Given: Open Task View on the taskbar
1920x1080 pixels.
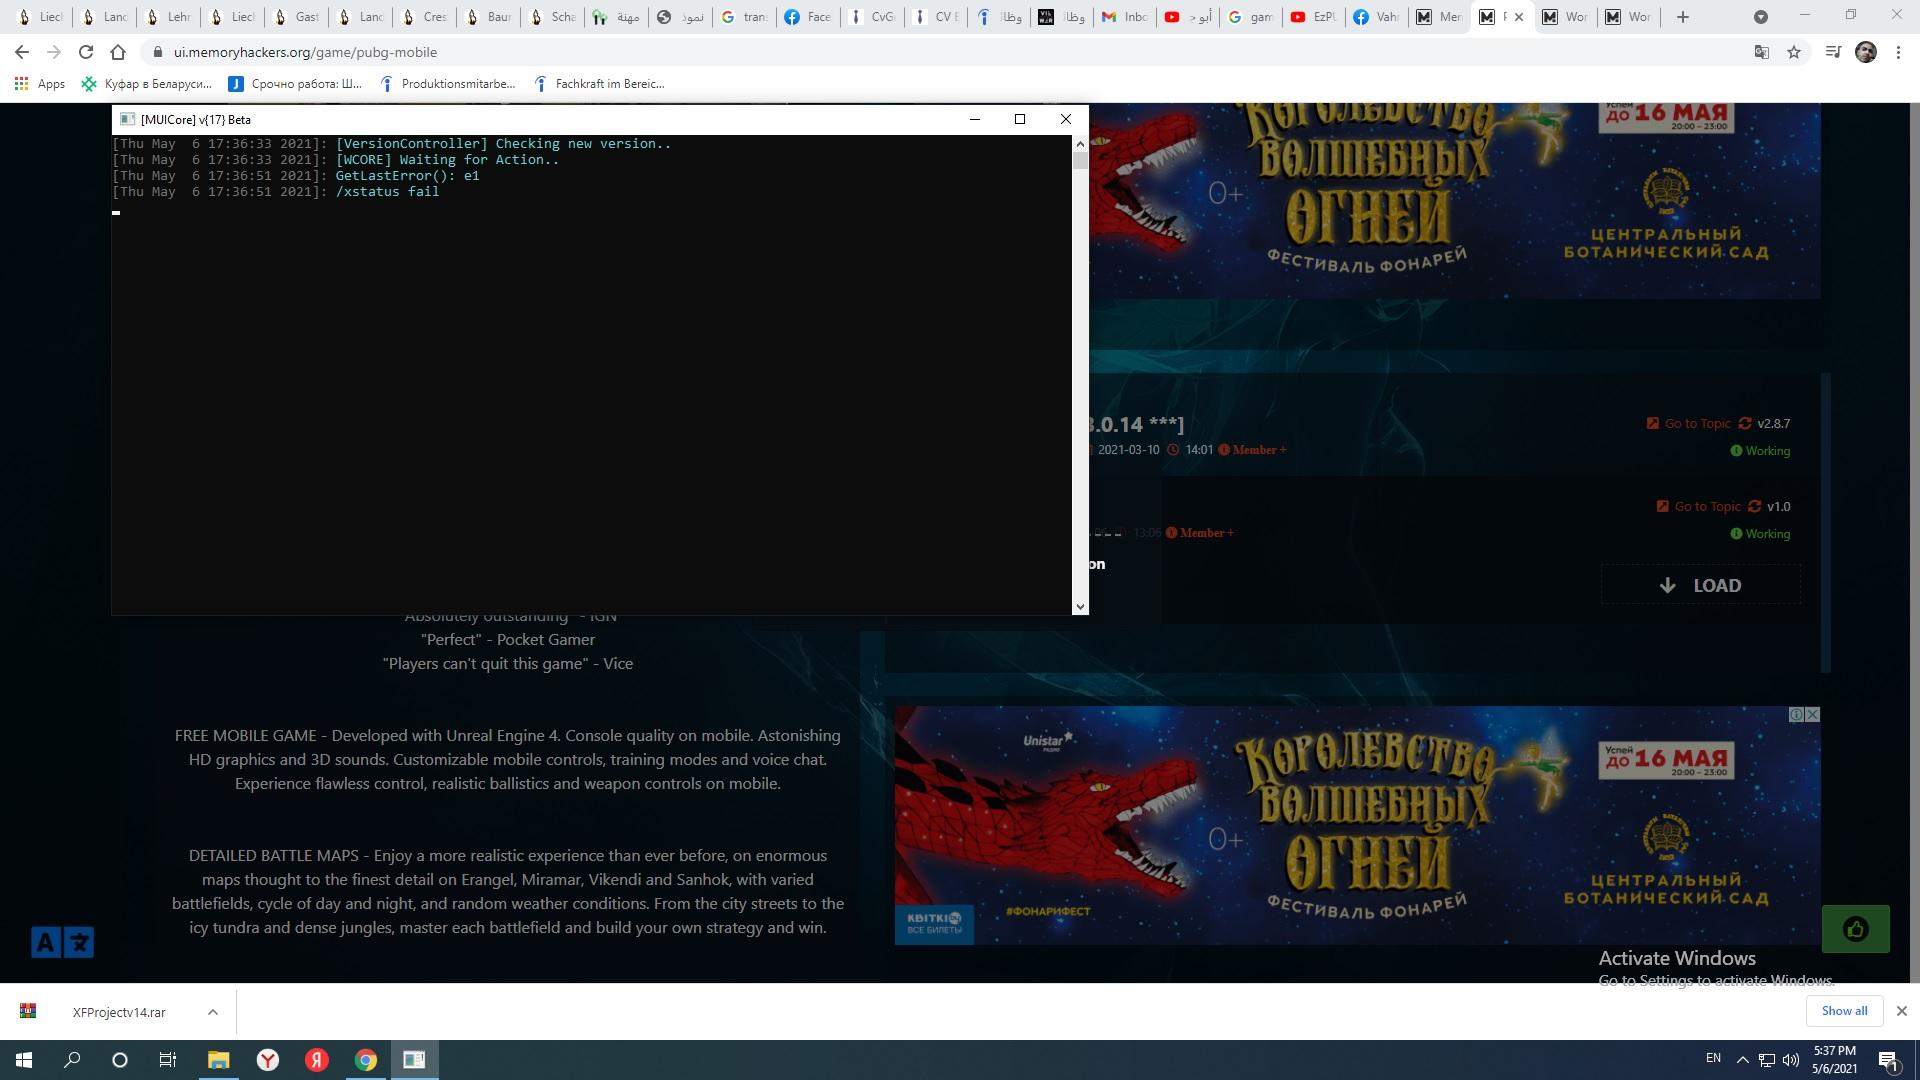Looking at the screenshot, I should tap(168, 1060).
